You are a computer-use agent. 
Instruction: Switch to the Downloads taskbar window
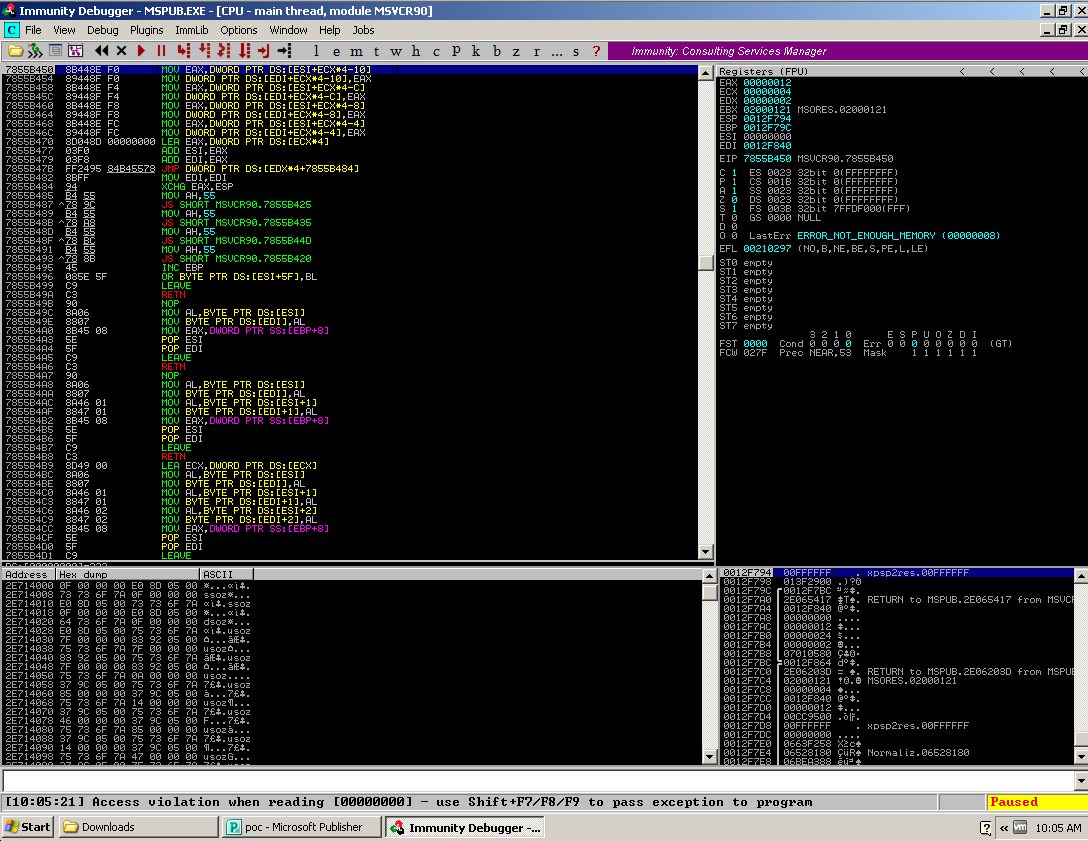139,826
